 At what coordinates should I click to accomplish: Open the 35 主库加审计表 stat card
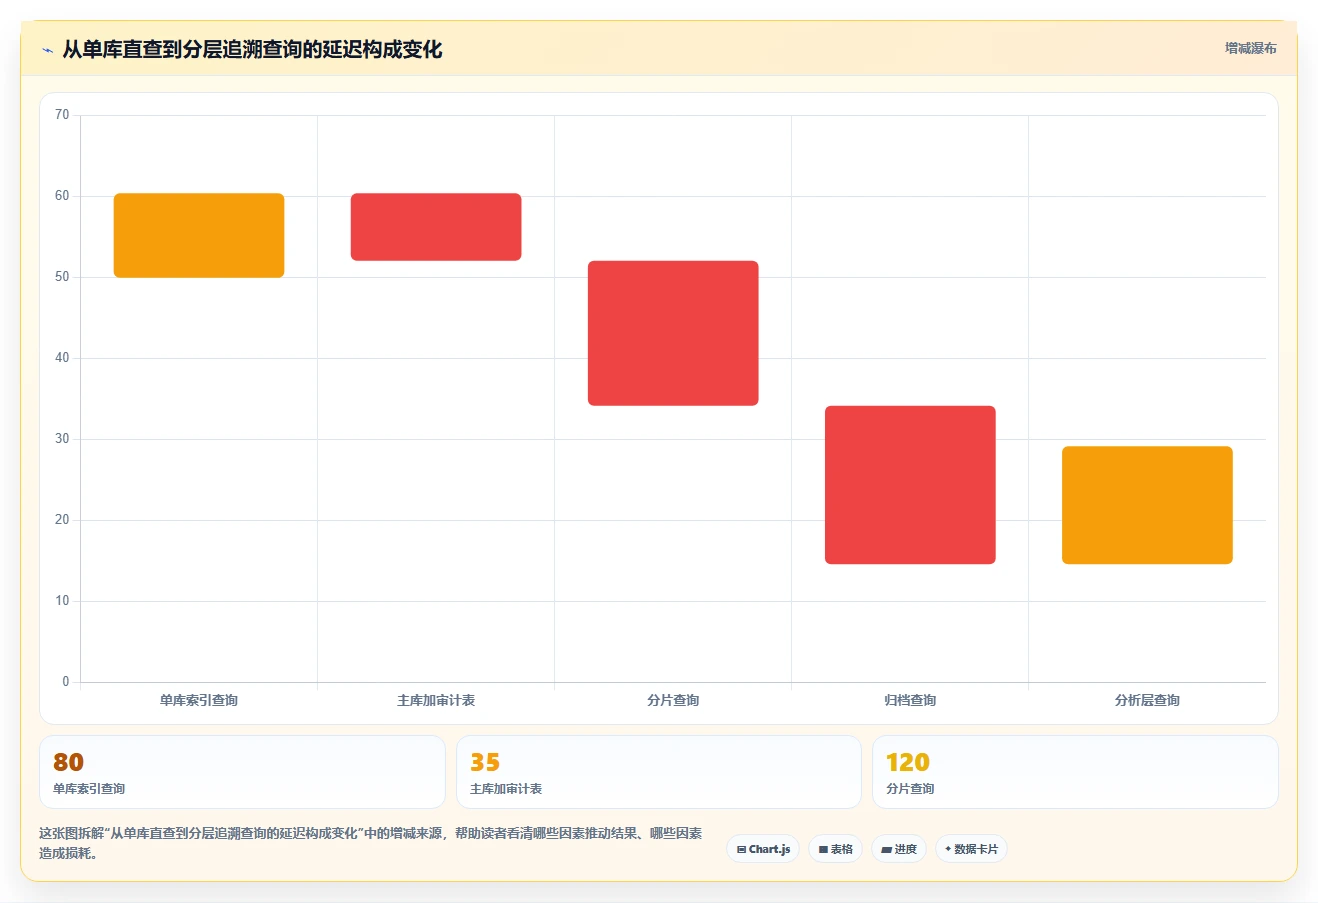(659, 772)
